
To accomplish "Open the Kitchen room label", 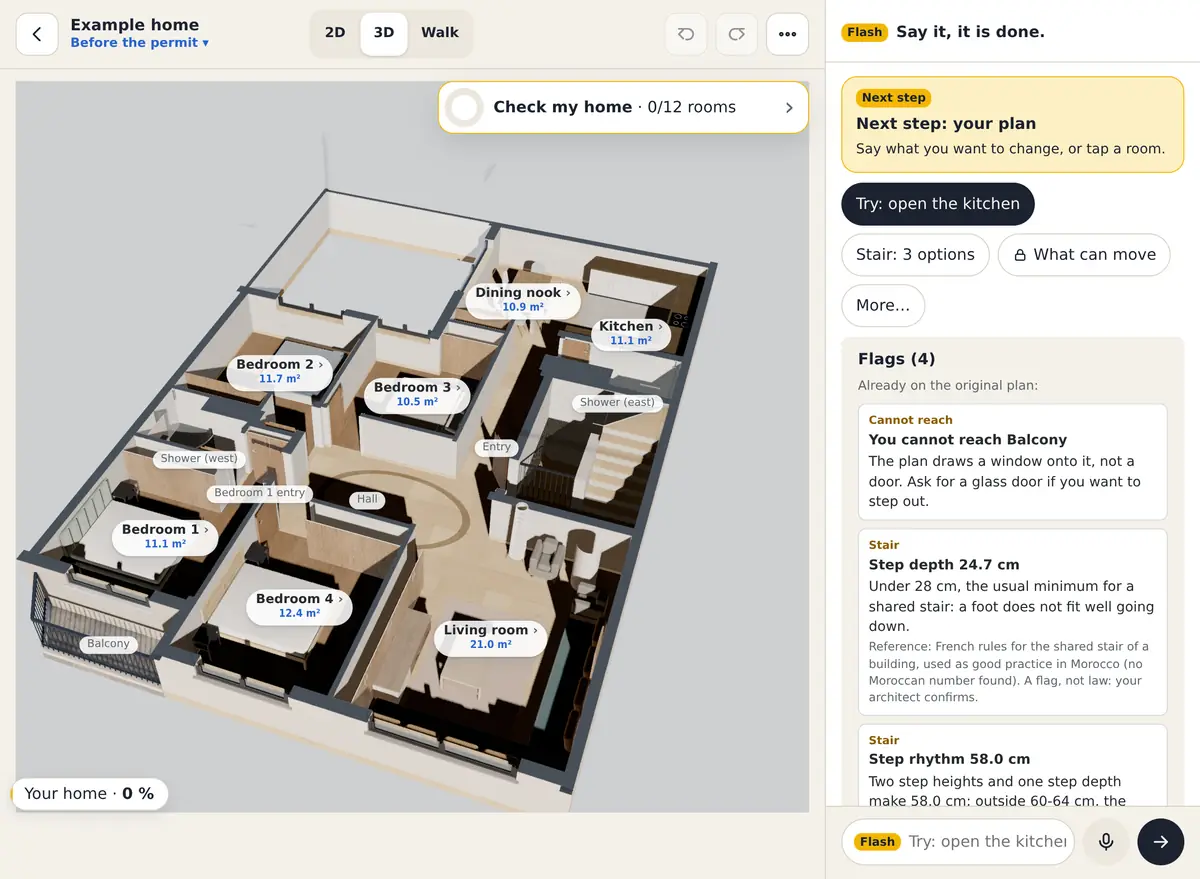I will point(631,333).
